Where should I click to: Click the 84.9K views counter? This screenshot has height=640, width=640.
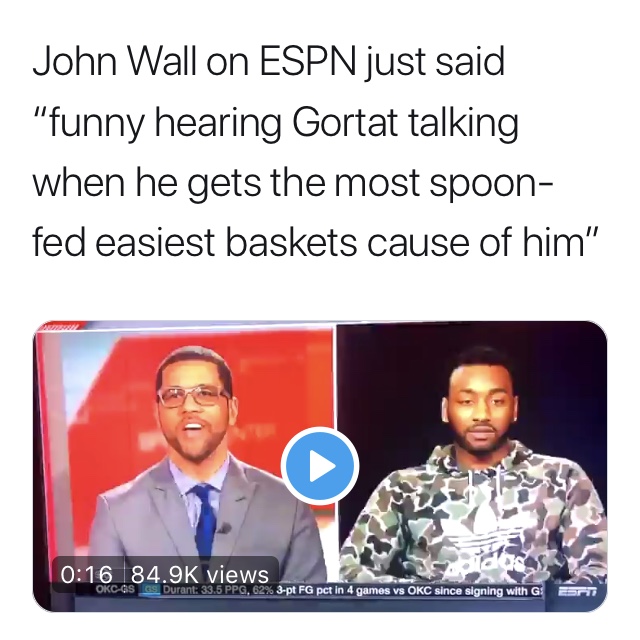200,575
